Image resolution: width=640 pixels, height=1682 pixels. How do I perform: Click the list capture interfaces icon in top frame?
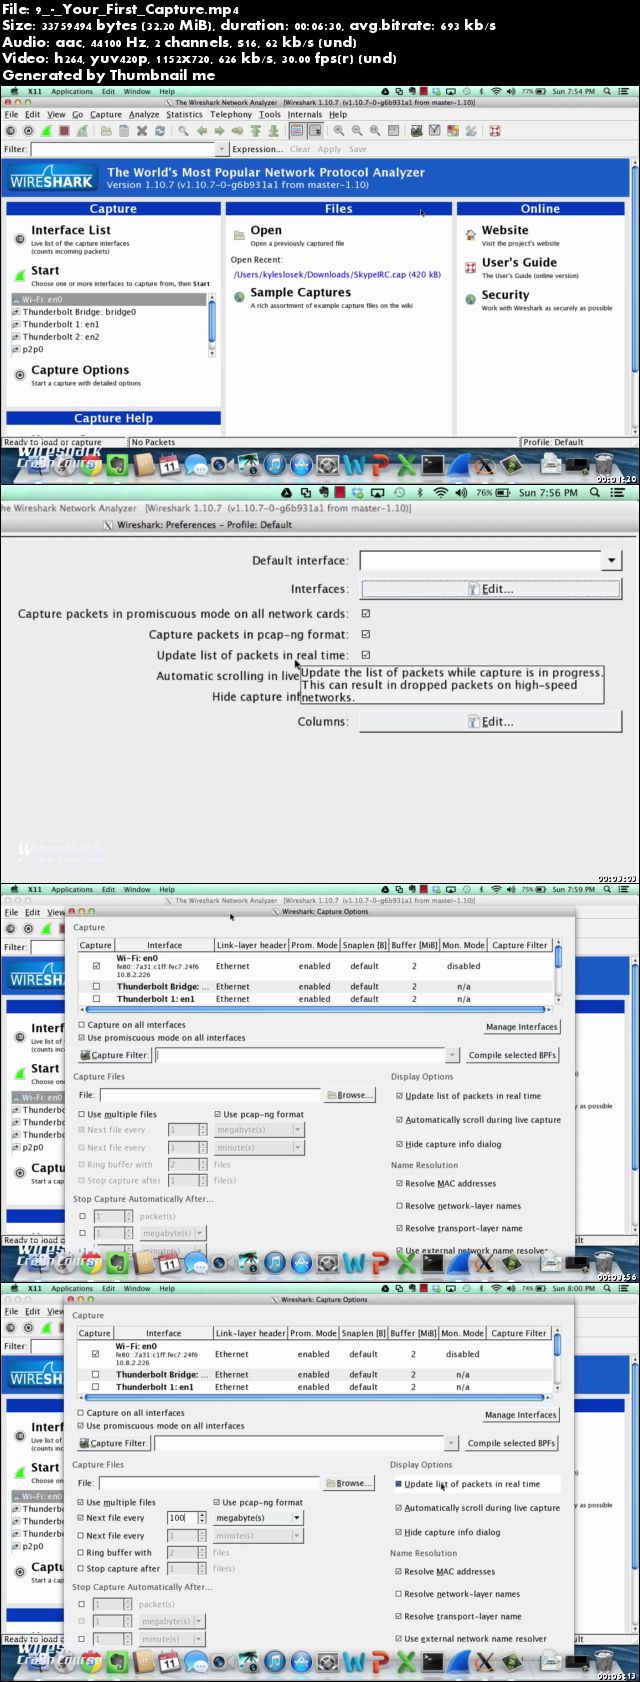pyautogui.click(x=11, y=131)
